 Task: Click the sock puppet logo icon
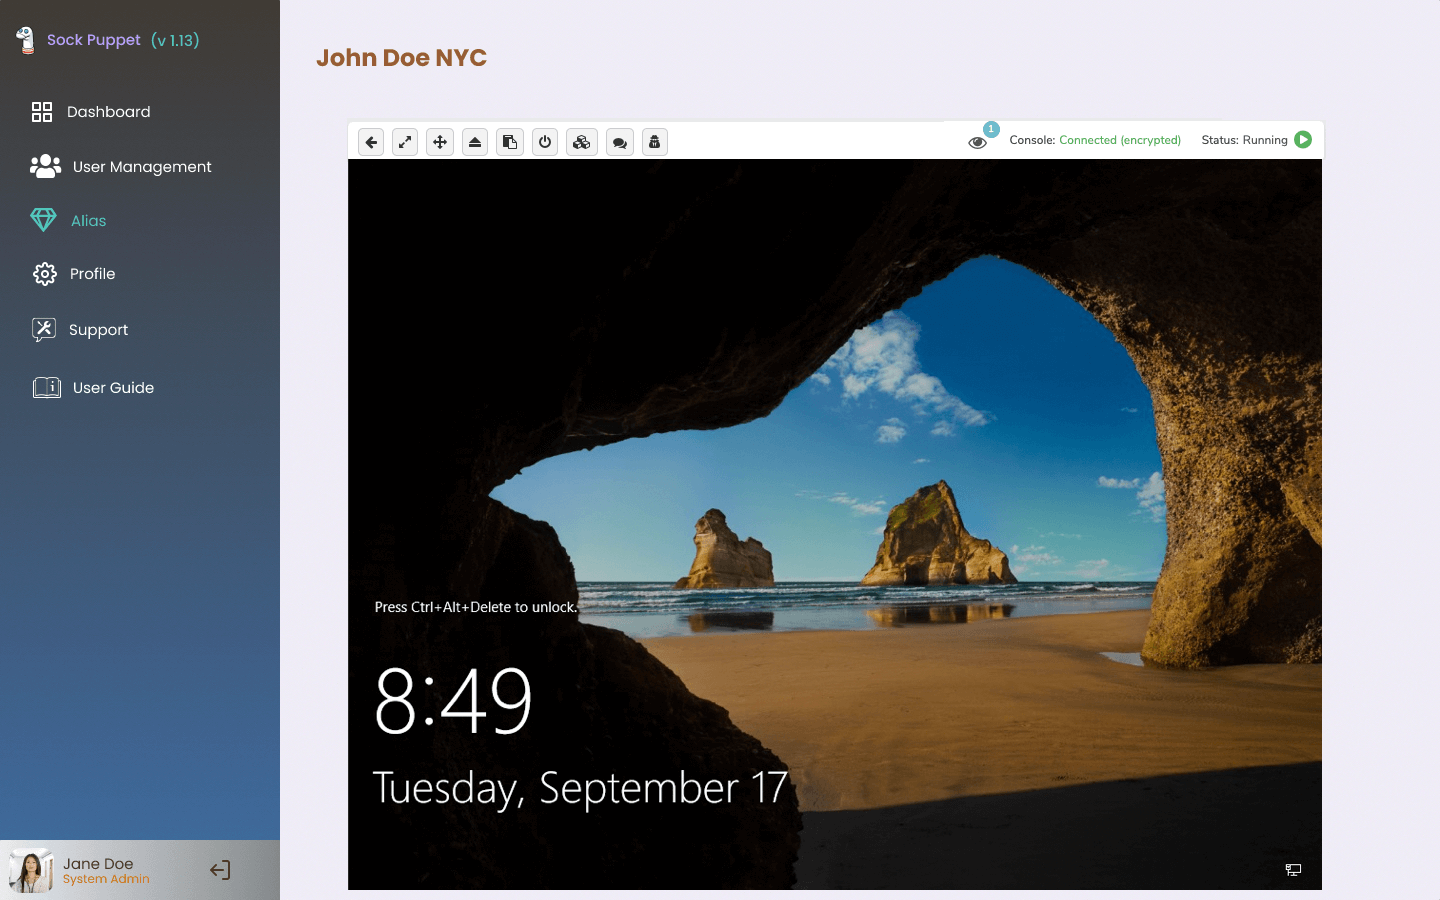[26, 40]
